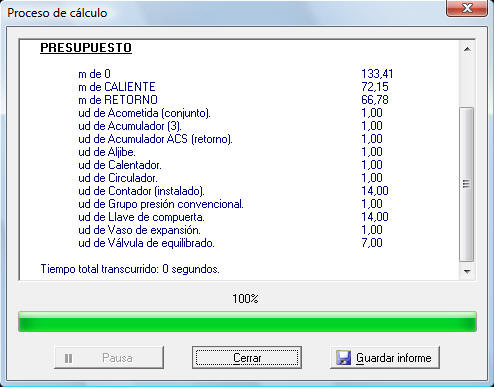Click 'ud de Llave de compuerta.' line
Image resolution: width=494 pixels, height=387 pixels.
coord(141,217)
